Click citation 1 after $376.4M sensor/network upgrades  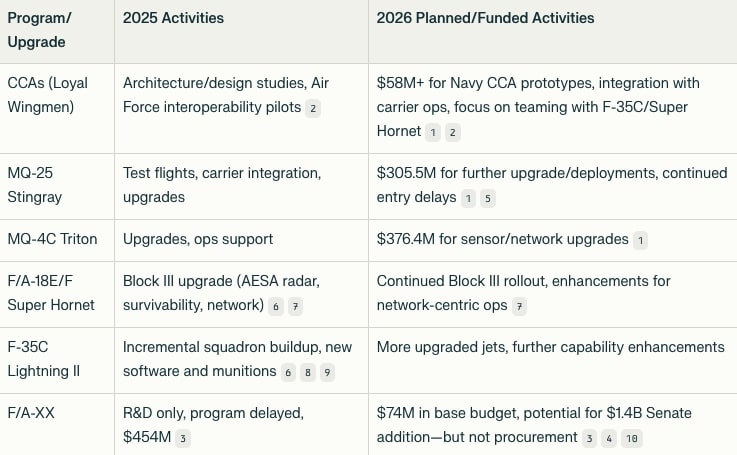640,240
